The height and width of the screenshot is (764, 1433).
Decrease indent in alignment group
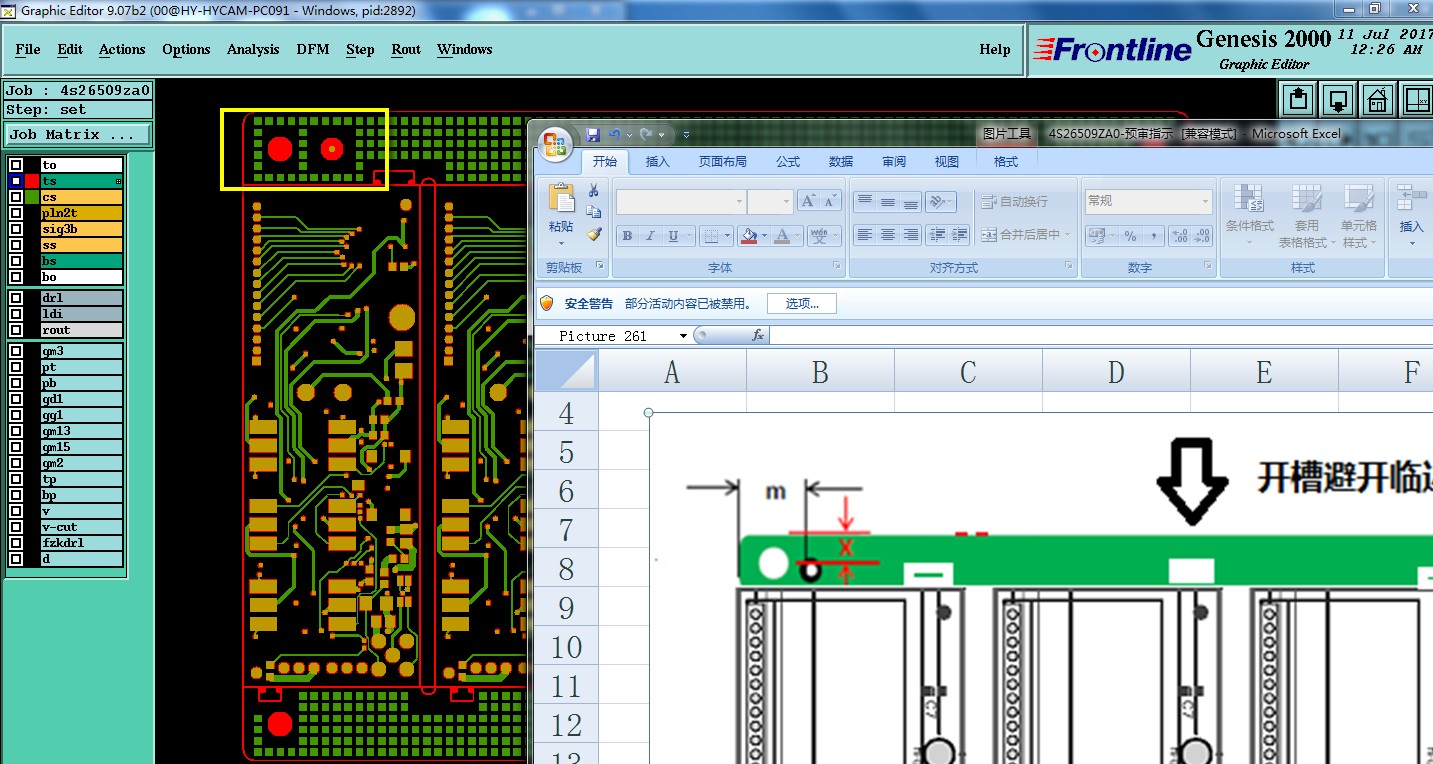(936, 235)
